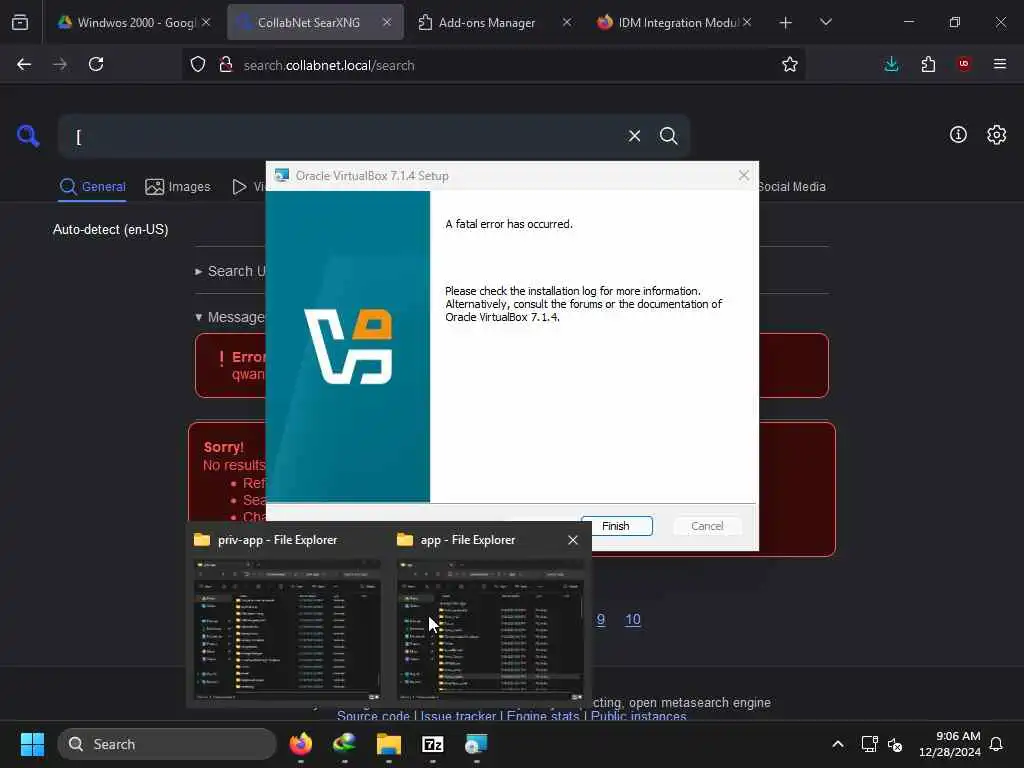Focus the SearXNG search query field
The image size is (1024, 768).
click(340, 136)
